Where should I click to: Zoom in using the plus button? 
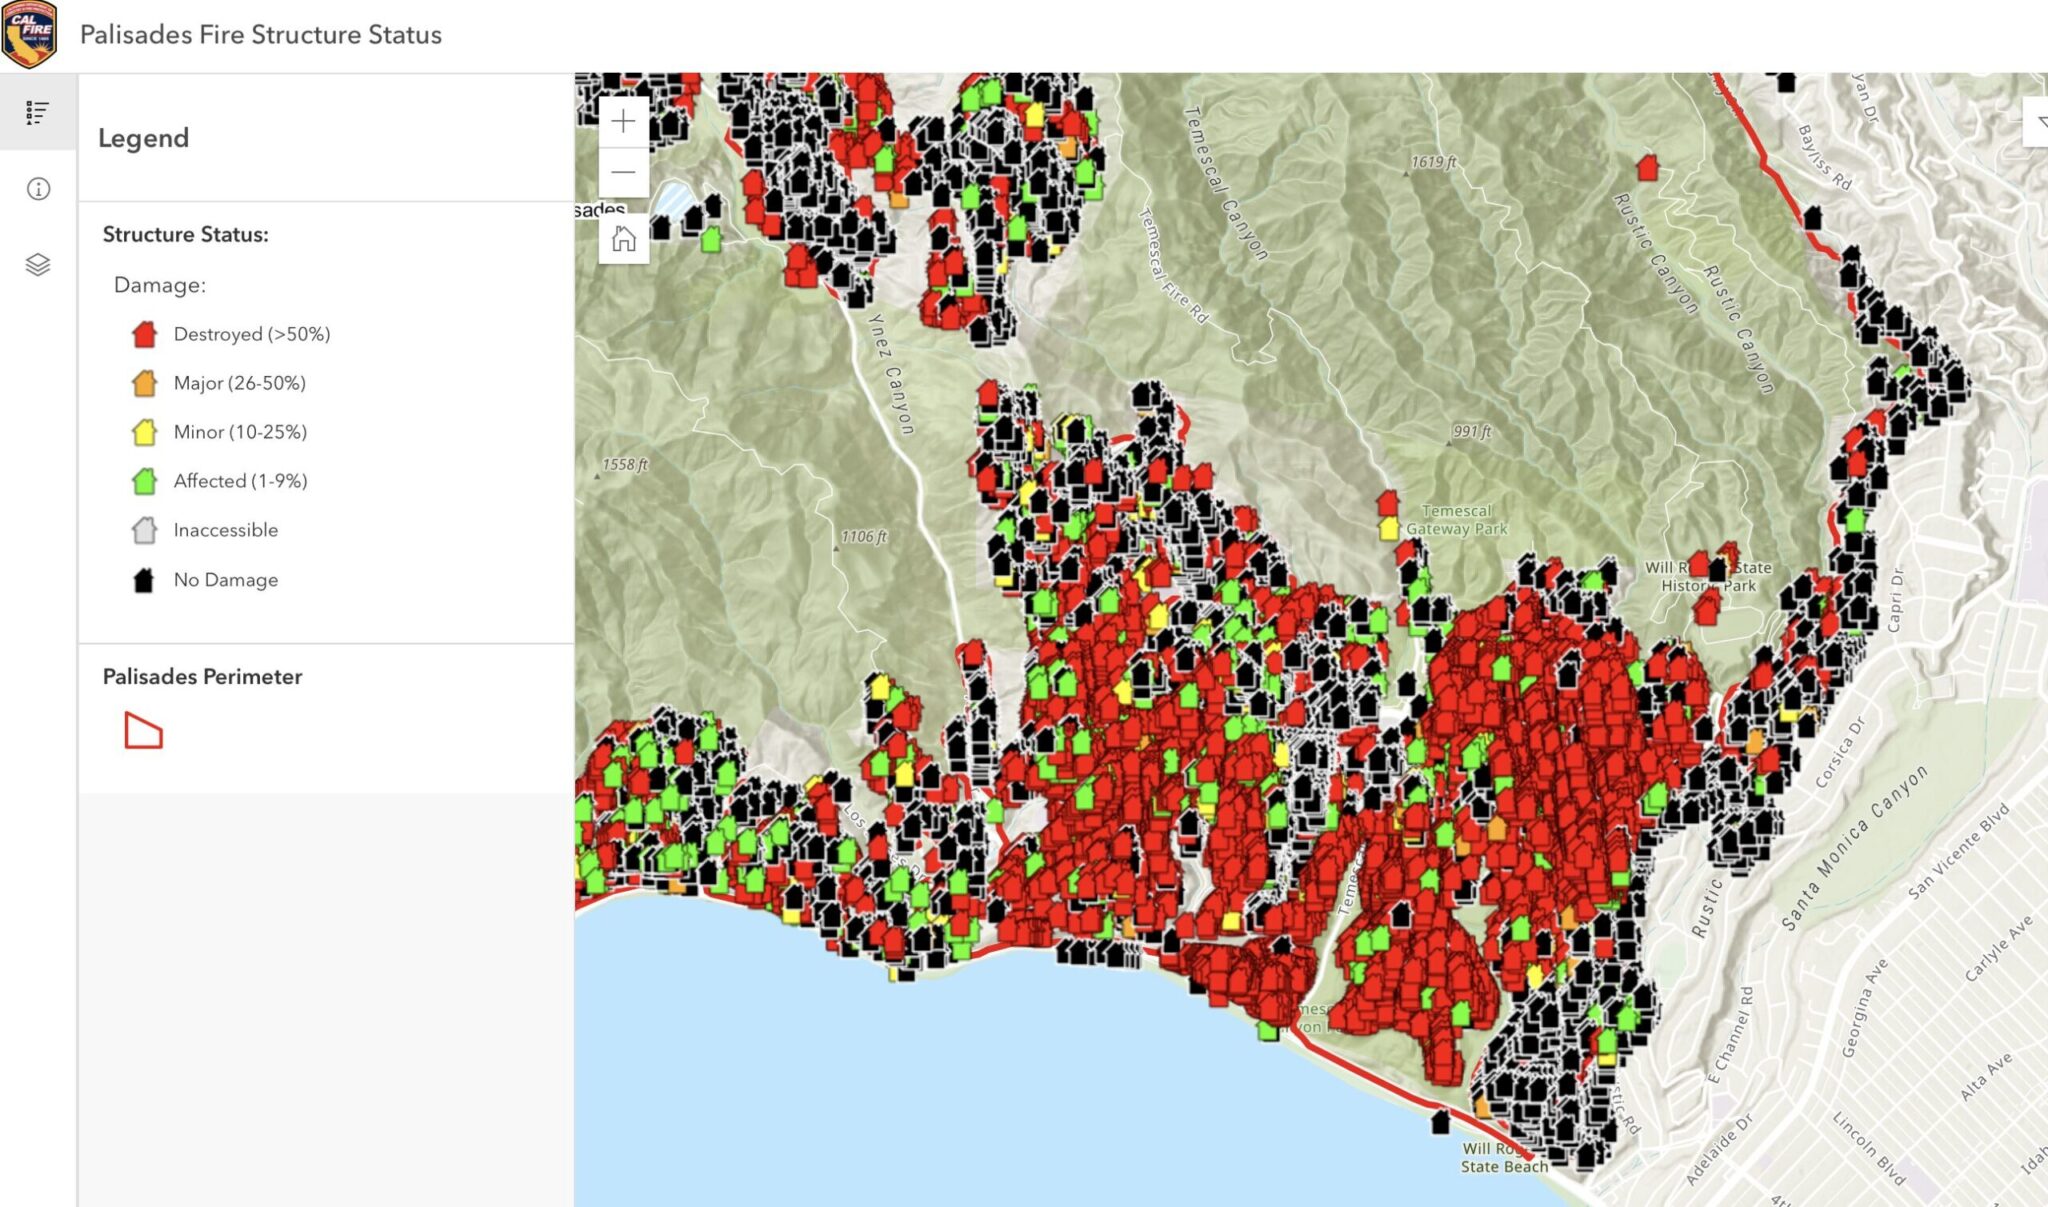[x=622, y=120]
